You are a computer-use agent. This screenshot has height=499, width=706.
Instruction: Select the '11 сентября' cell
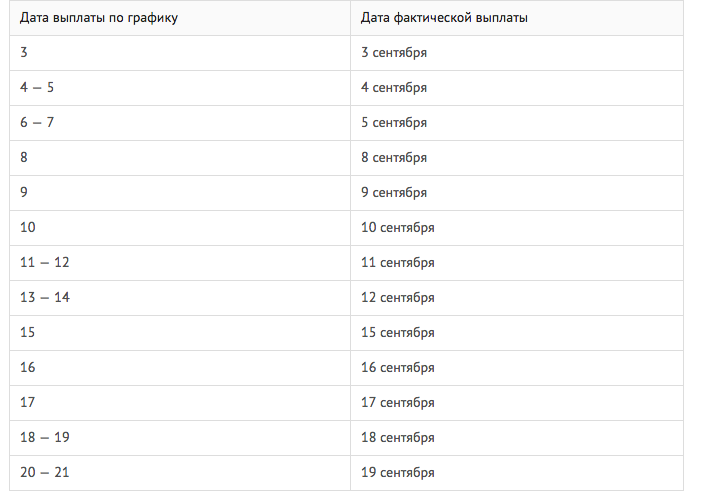pos(517,263)
